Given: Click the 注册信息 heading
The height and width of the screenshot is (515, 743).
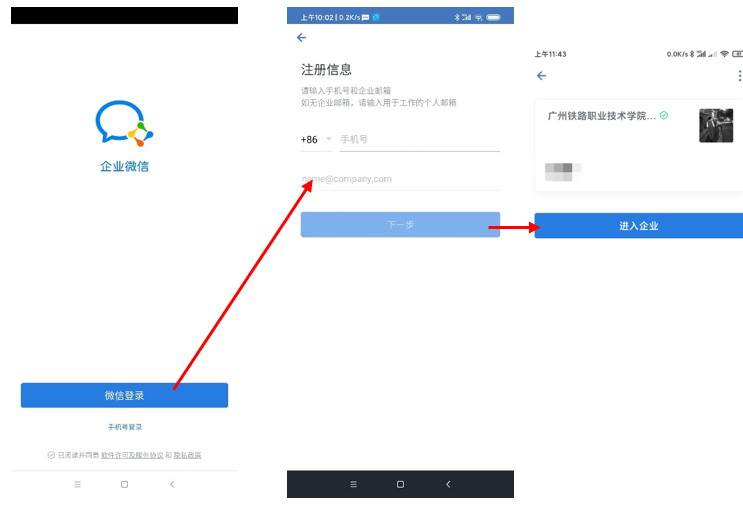Looking at the screenshot, I should coord(326,70).
